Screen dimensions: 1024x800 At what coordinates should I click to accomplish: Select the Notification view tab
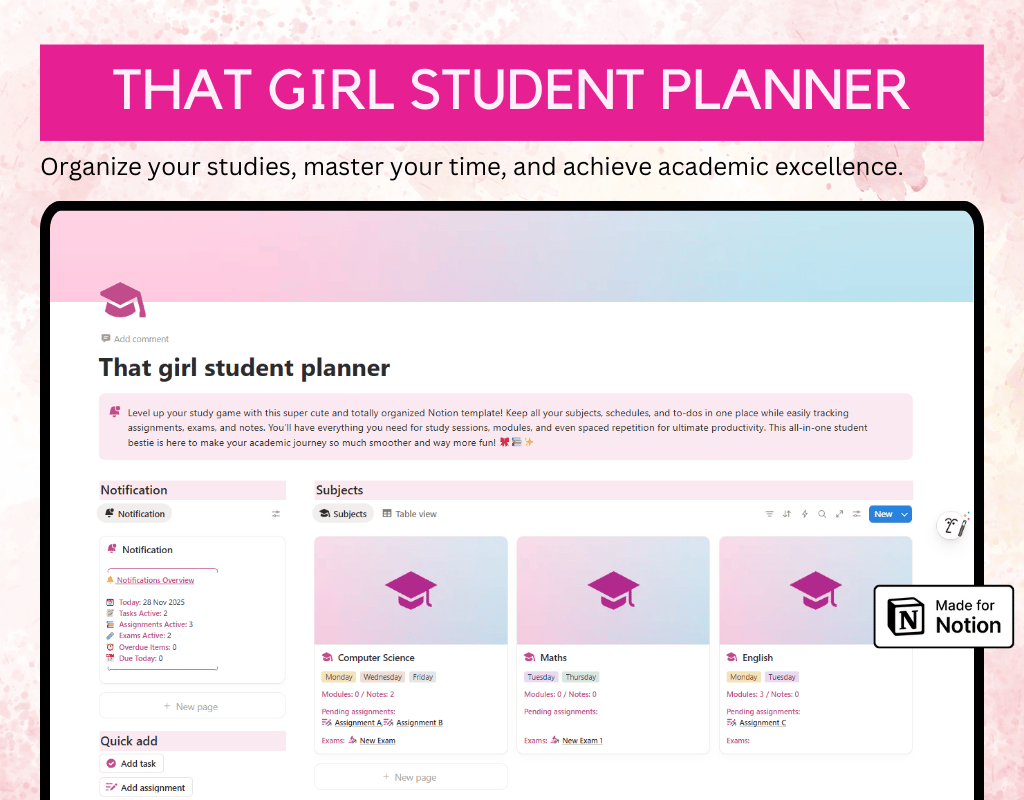(135, 514)
